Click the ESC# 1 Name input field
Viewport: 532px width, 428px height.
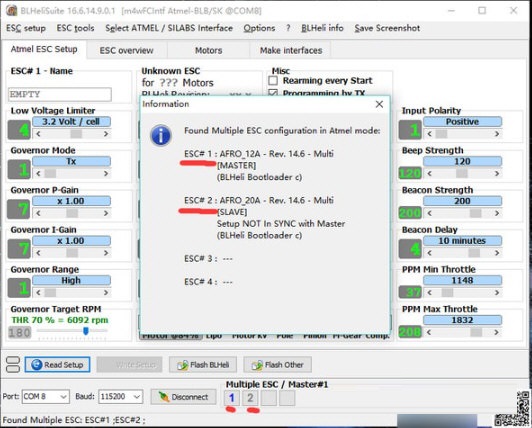[x=60, y=94]
